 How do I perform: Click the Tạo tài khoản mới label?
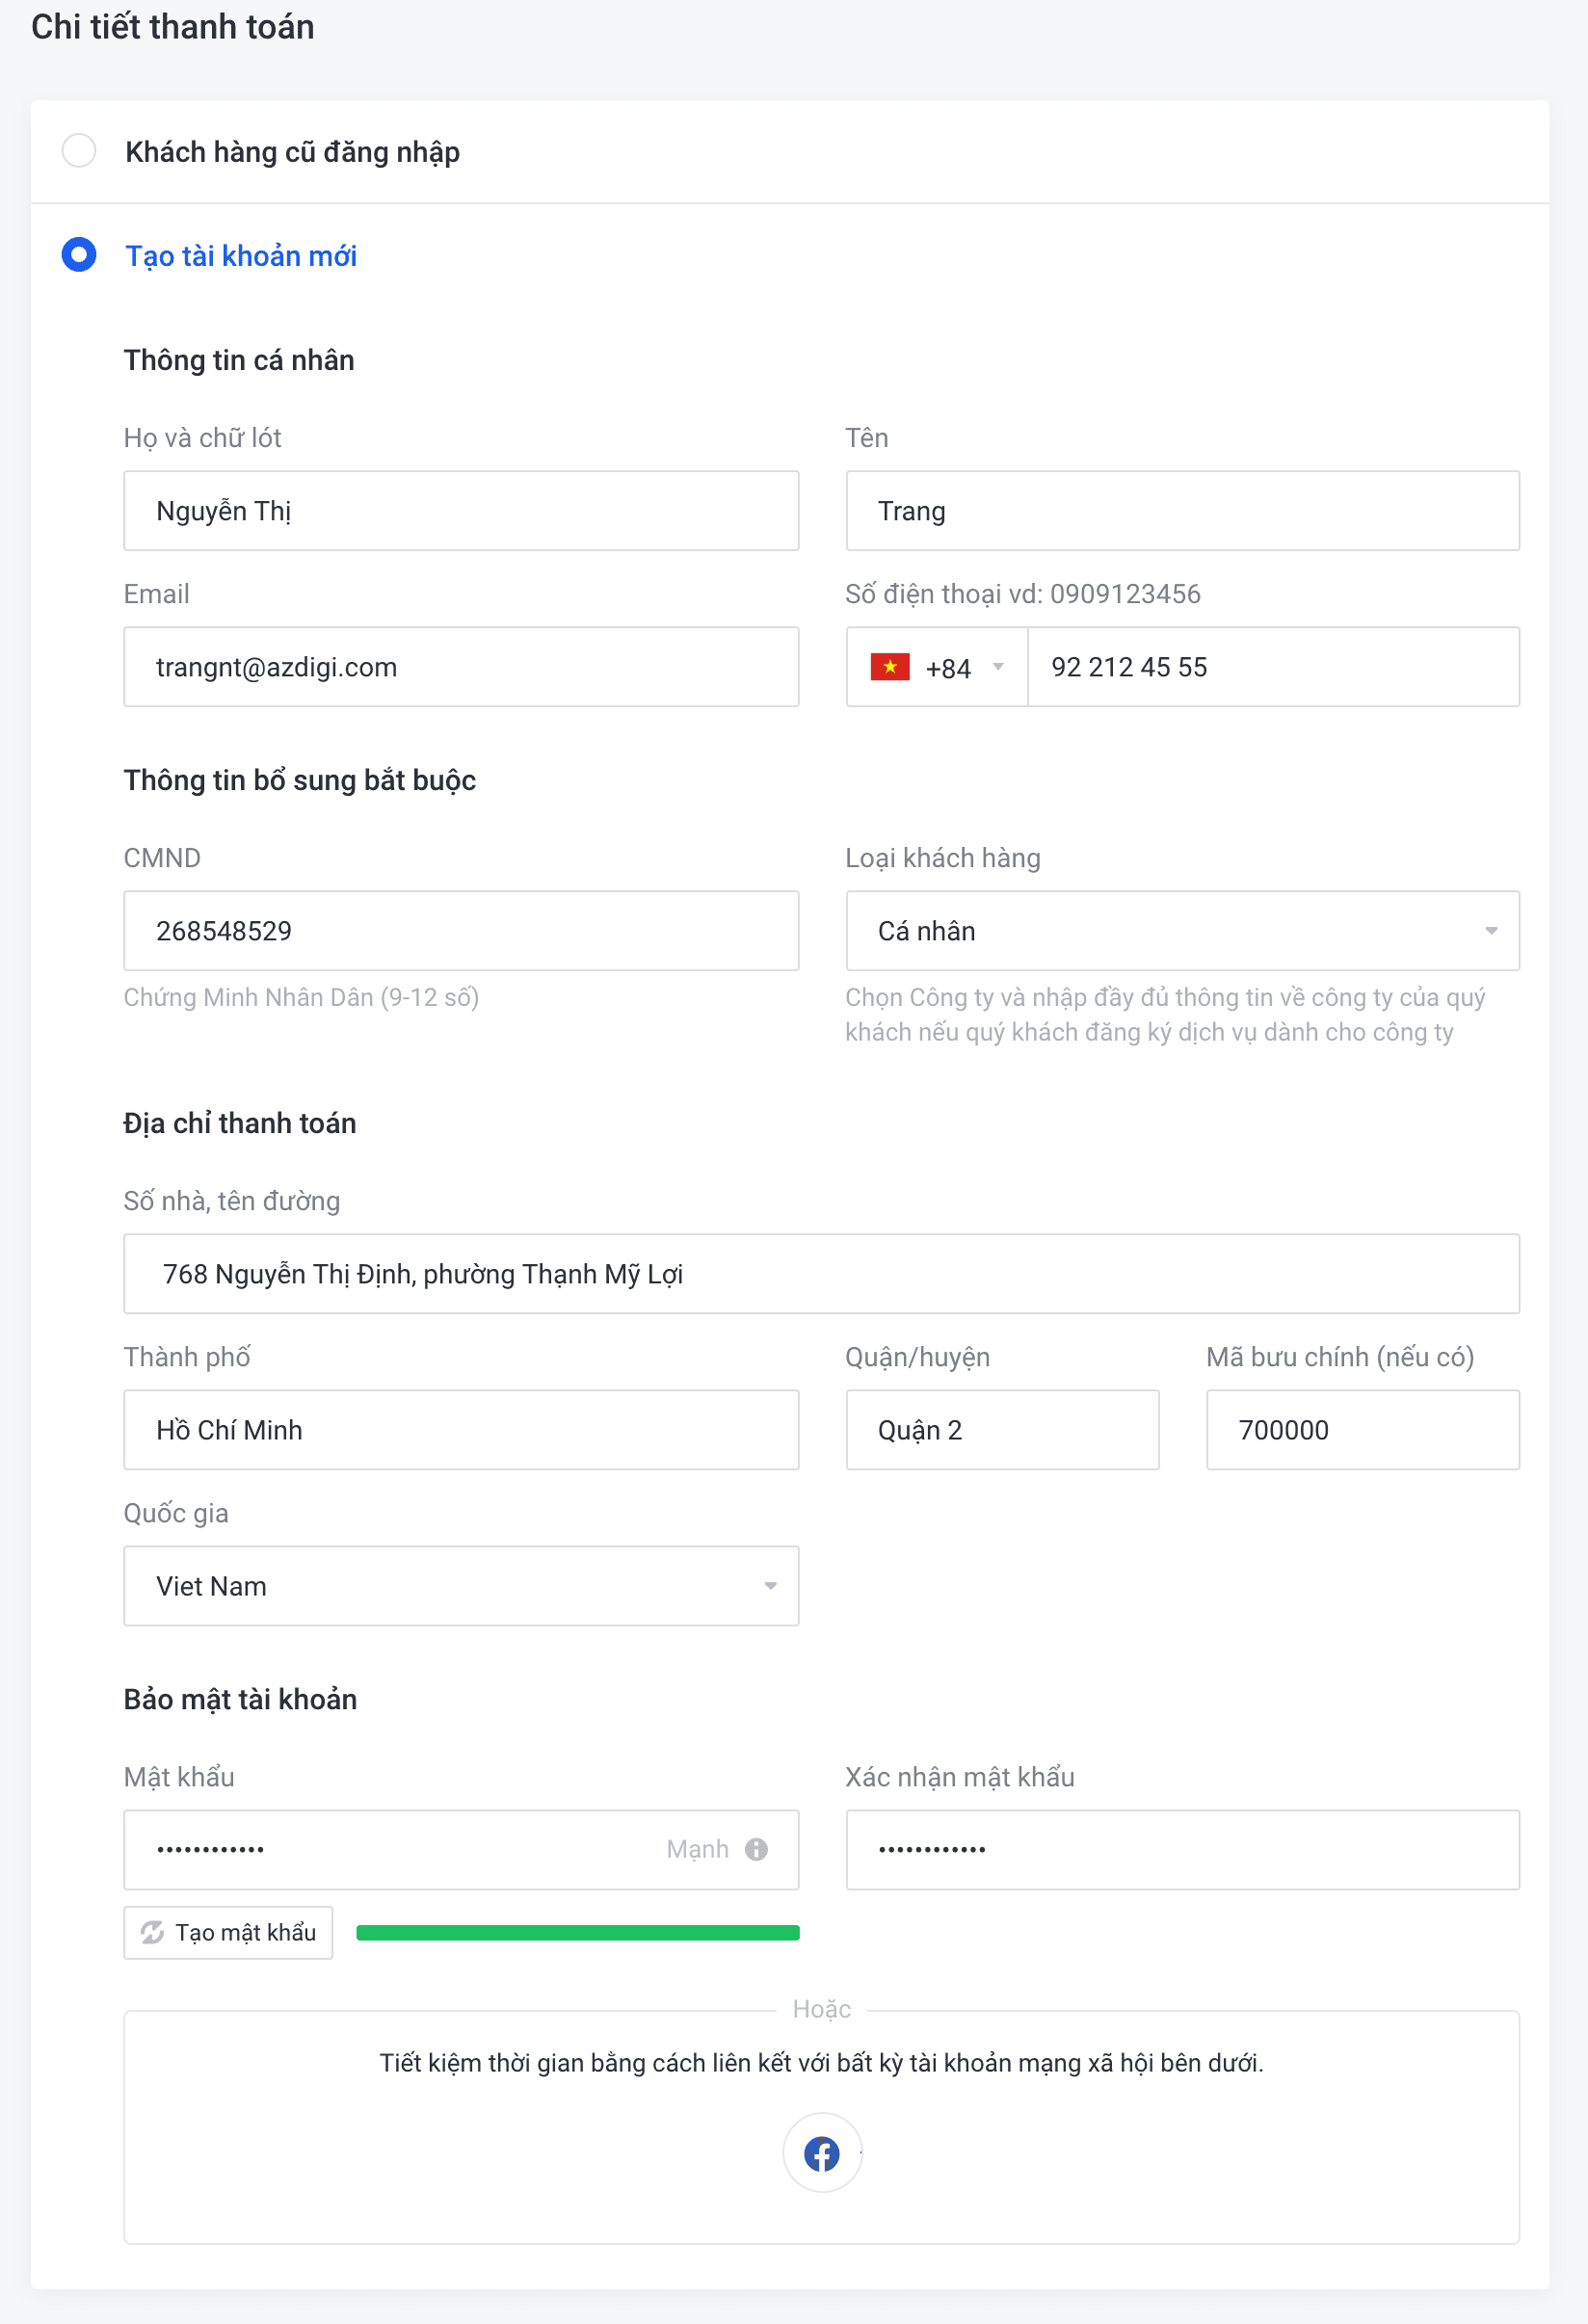(240, 256)
